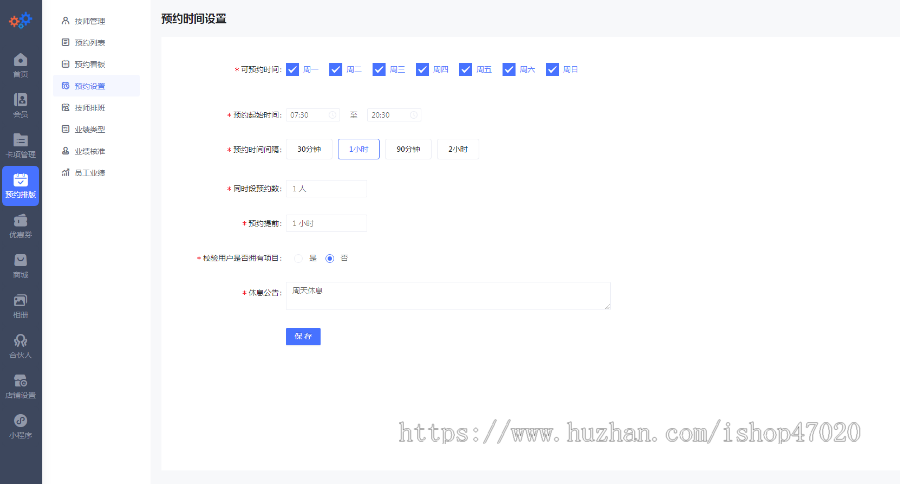Click the 预约提前 field showing 1 小时
Image resolution: width=900 pixels, height=484 pixels.
[327, 223]
